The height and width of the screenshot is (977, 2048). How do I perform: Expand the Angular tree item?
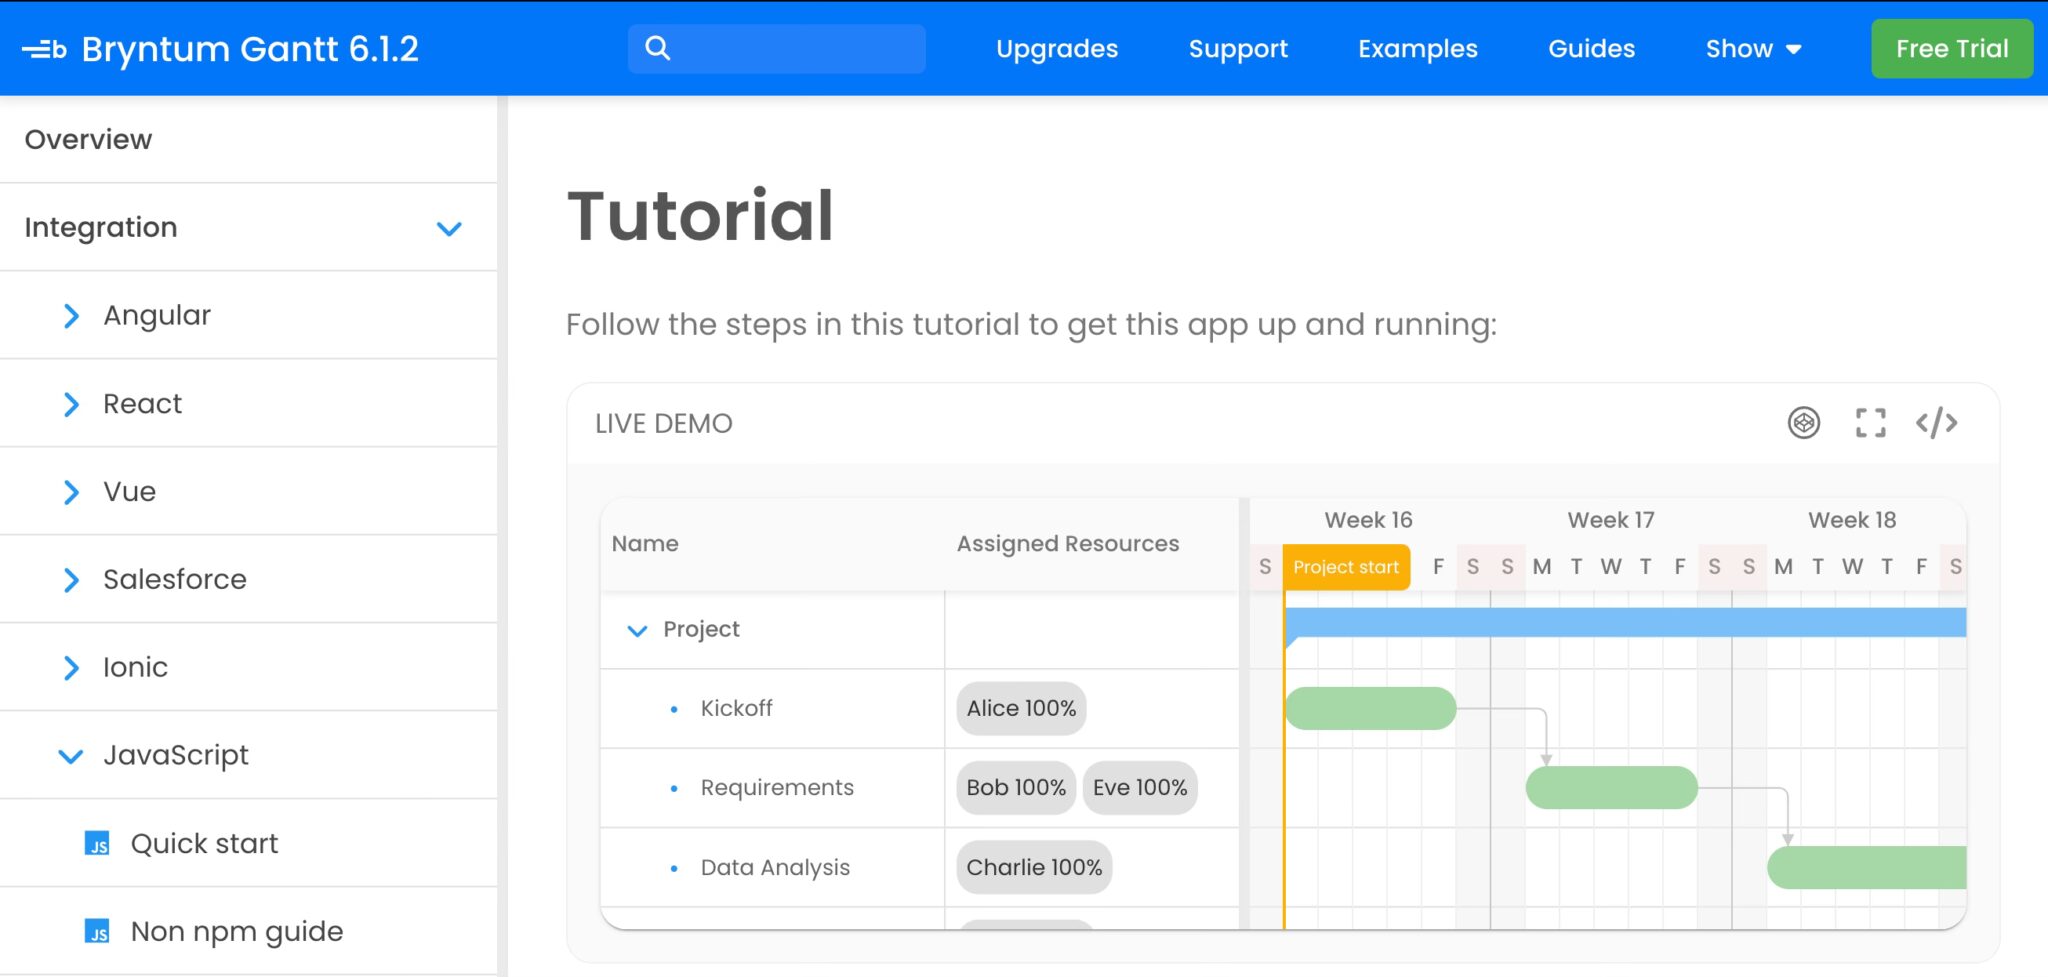pos(71,316)
